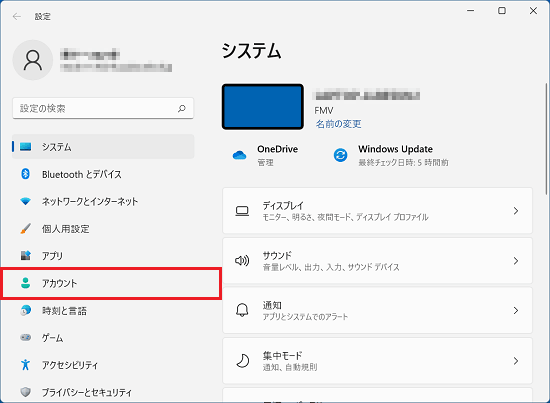The width and height of the screenshot is (550, 403).
Task: Click the Notifications bell icon
Action: pos(242,310)
